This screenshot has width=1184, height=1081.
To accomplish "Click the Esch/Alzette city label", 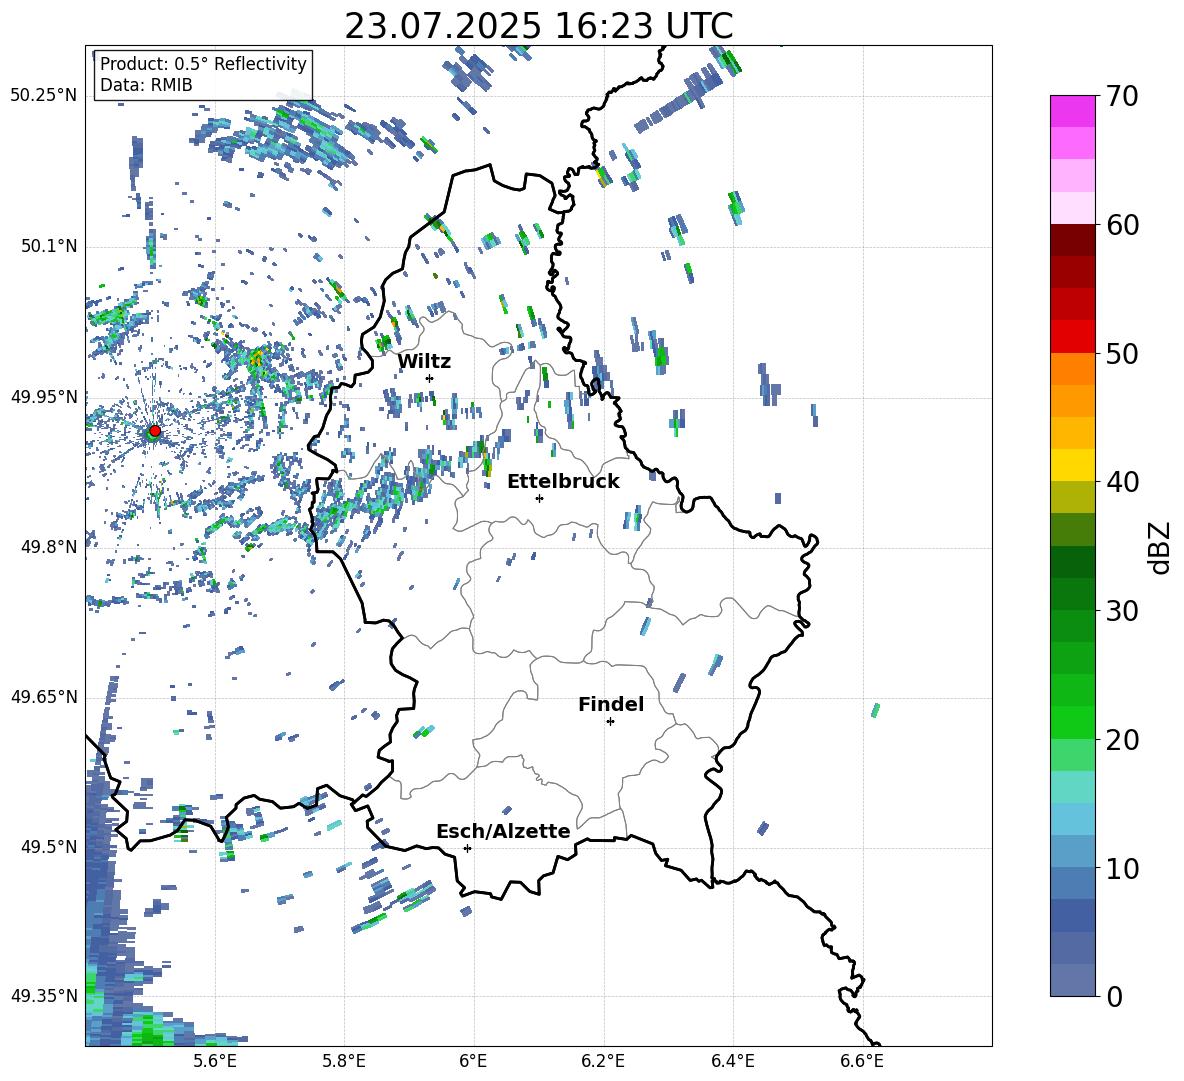I will click(503, 831).
